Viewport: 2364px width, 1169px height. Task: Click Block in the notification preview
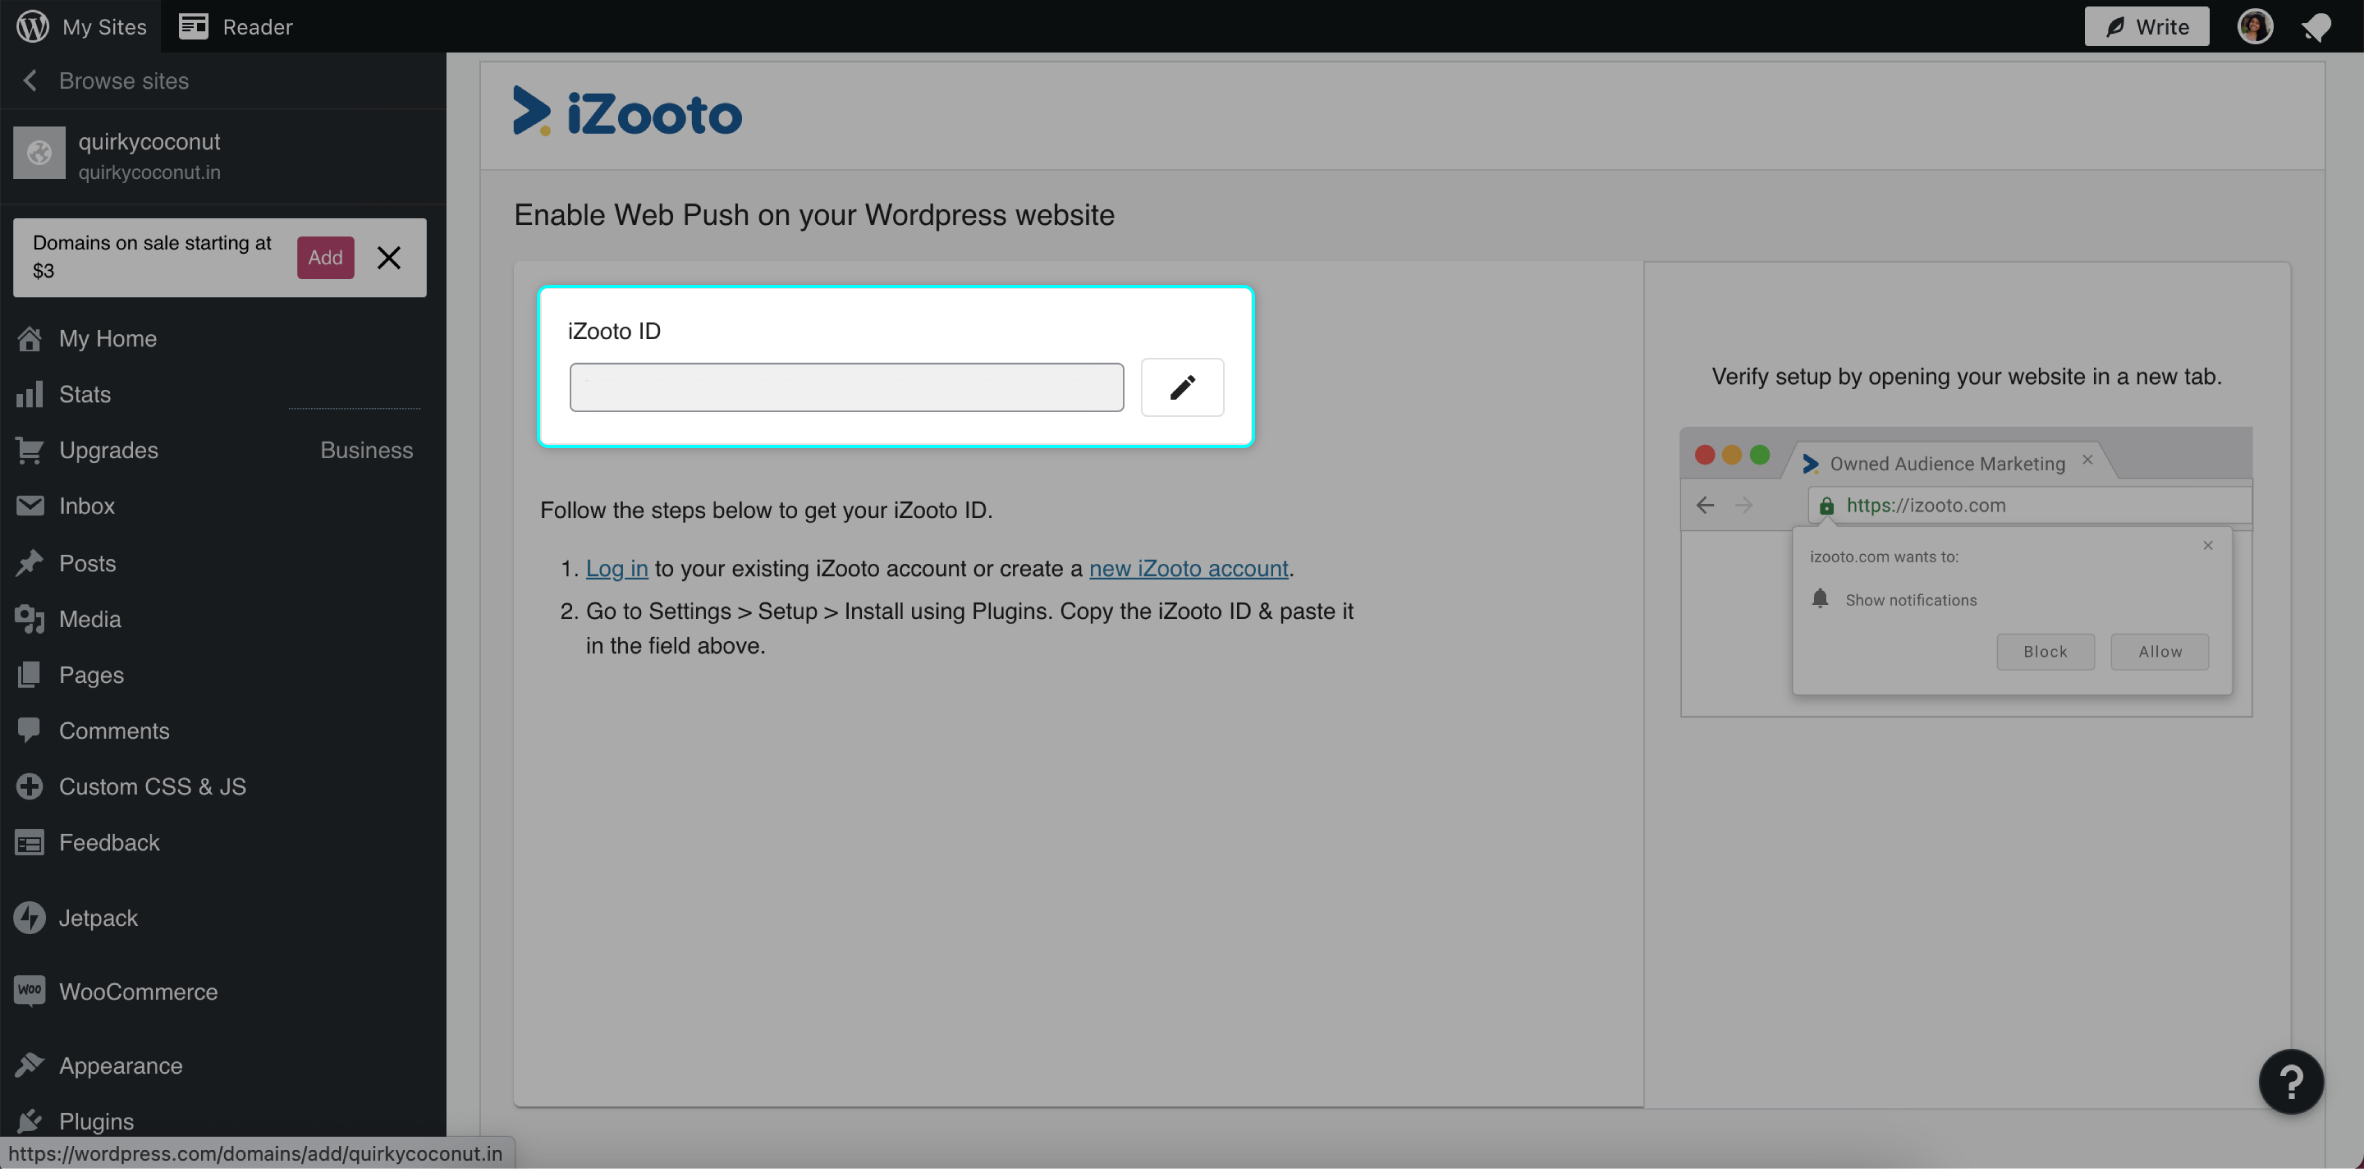pyautogui.click(x=2046, y=652)
